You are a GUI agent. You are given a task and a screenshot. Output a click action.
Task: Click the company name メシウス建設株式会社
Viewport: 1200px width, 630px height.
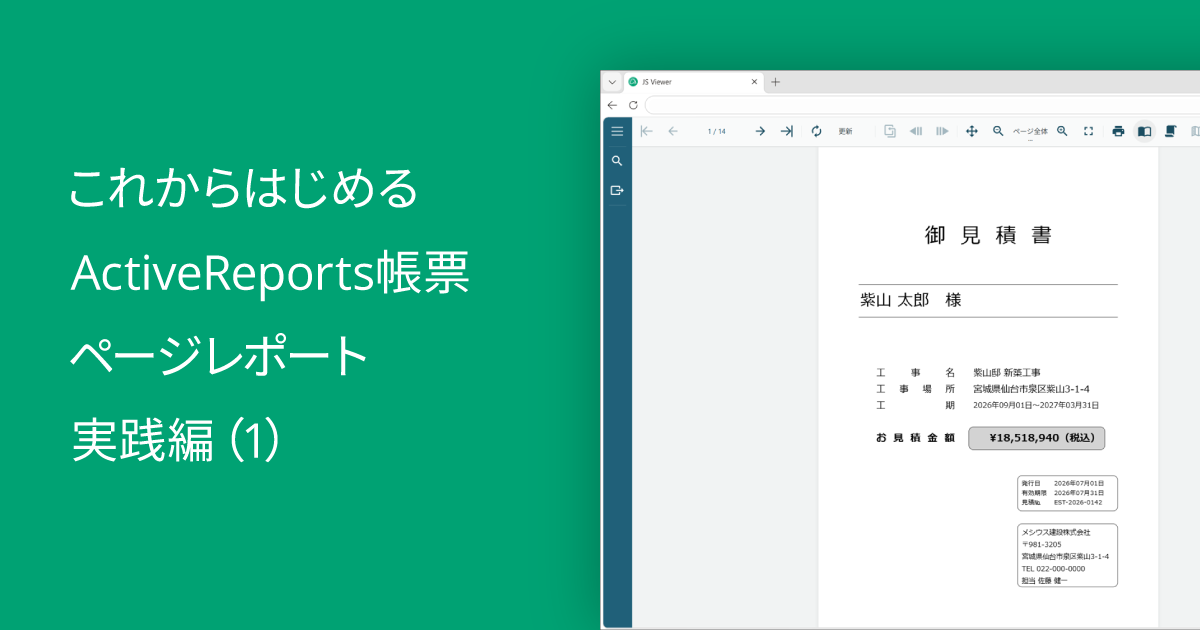click(x=1055, y=532)
